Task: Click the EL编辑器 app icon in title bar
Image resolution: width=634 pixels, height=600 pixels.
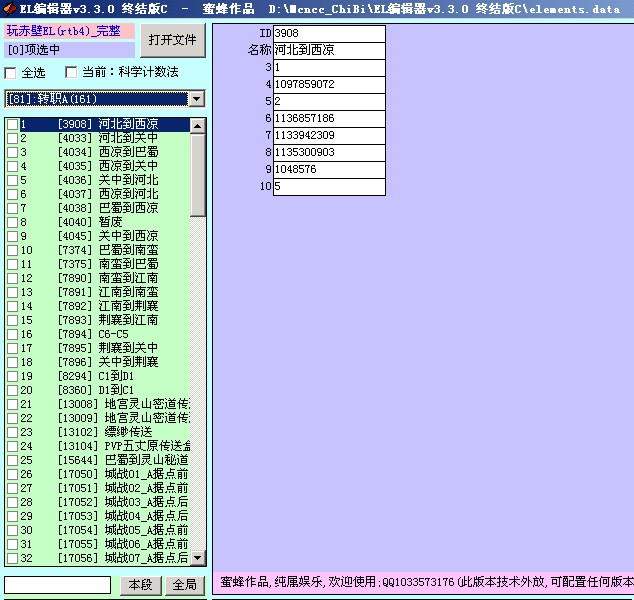Action: point(9,9)
